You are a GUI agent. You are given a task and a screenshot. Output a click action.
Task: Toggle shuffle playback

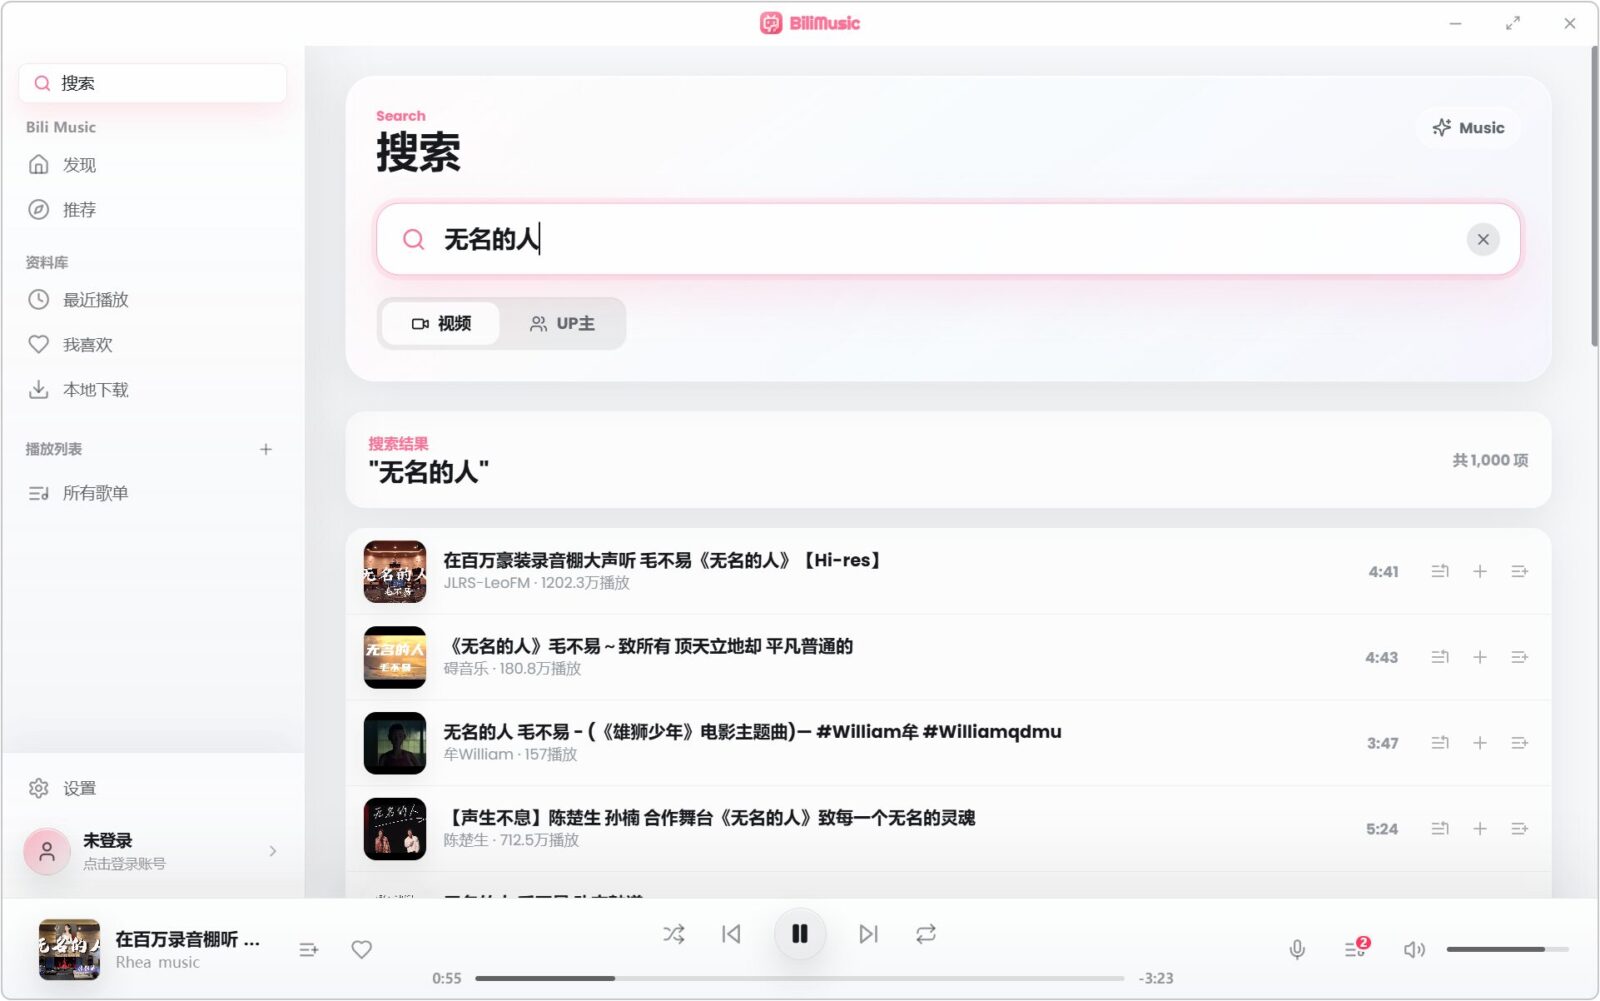[x=674, y=935]
